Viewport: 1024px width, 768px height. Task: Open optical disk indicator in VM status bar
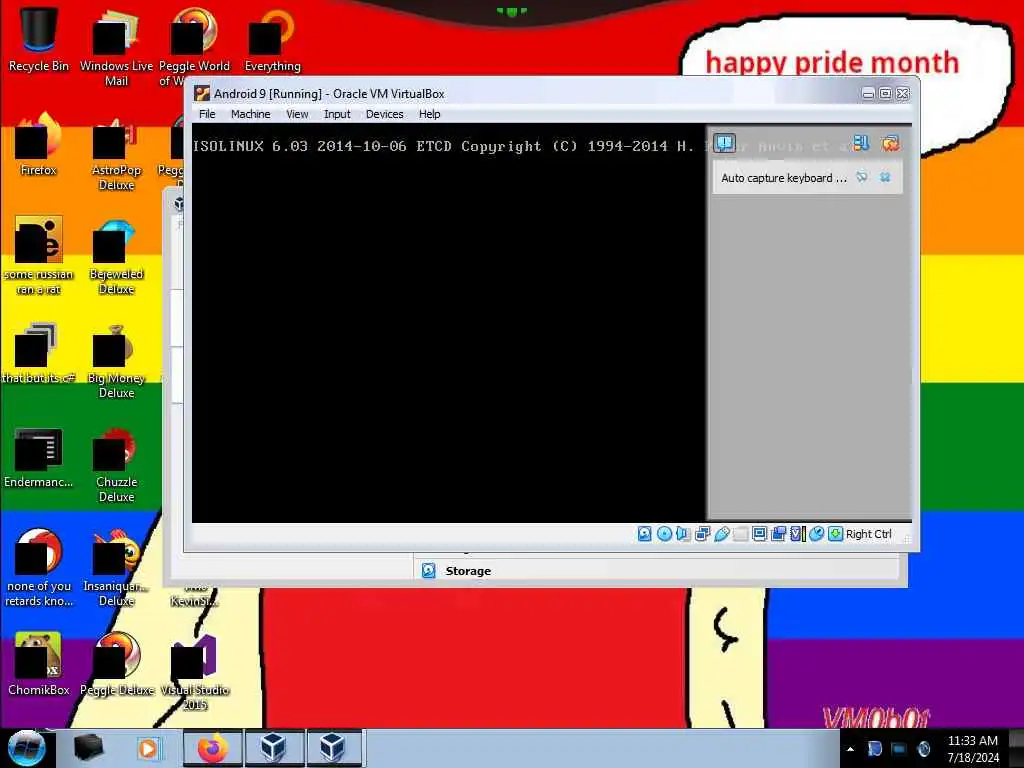coord(664,534)
